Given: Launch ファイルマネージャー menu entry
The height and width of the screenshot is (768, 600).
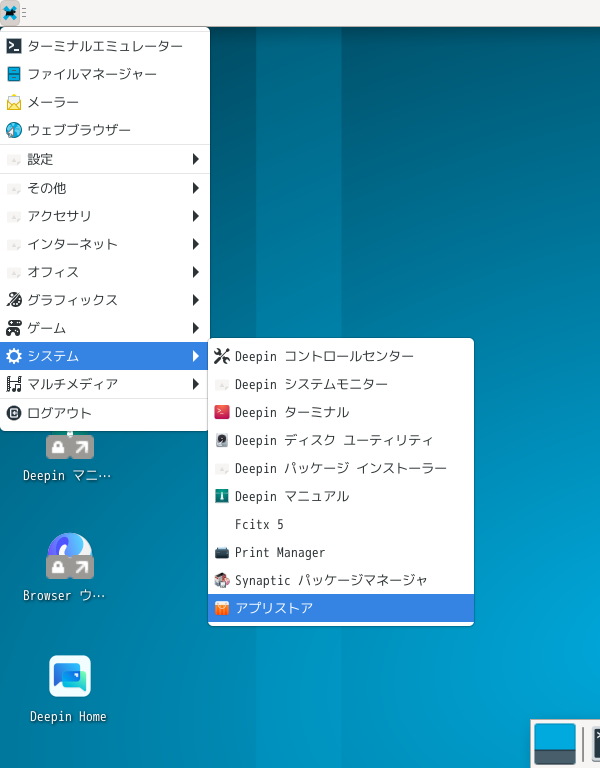Looking at the screenshot, I should (105, 74).
